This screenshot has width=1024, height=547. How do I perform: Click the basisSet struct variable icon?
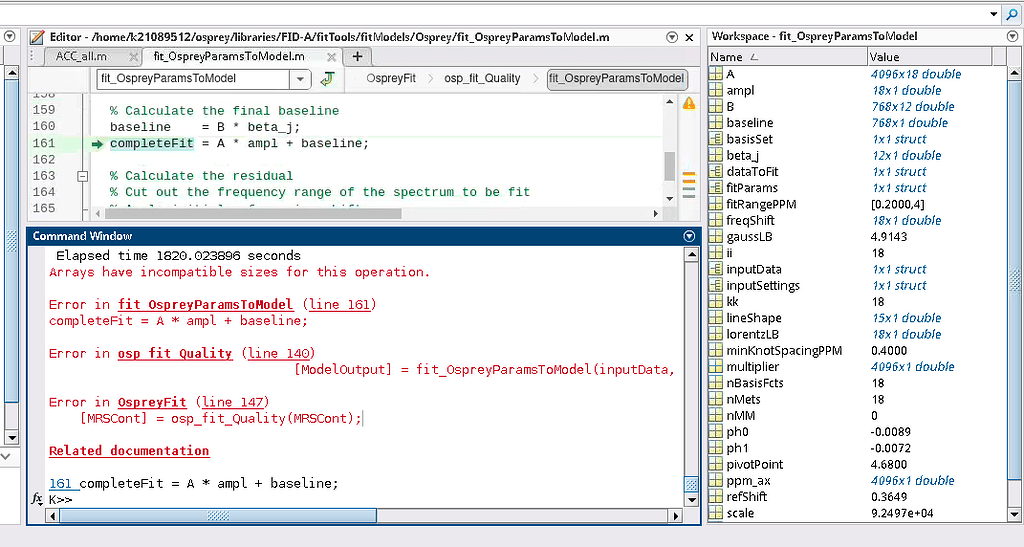click(x=716, y=139)
